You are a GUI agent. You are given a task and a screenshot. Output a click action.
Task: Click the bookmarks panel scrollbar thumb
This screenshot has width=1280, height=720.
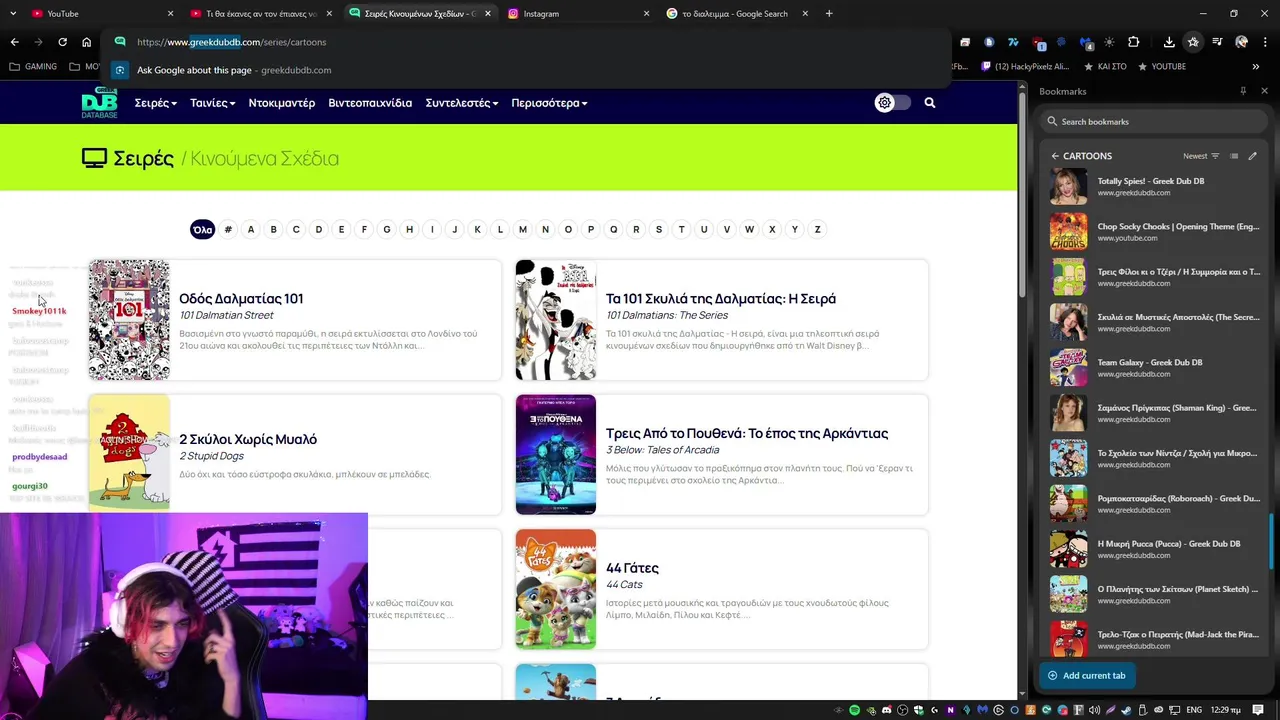[x=1273, y=541]
